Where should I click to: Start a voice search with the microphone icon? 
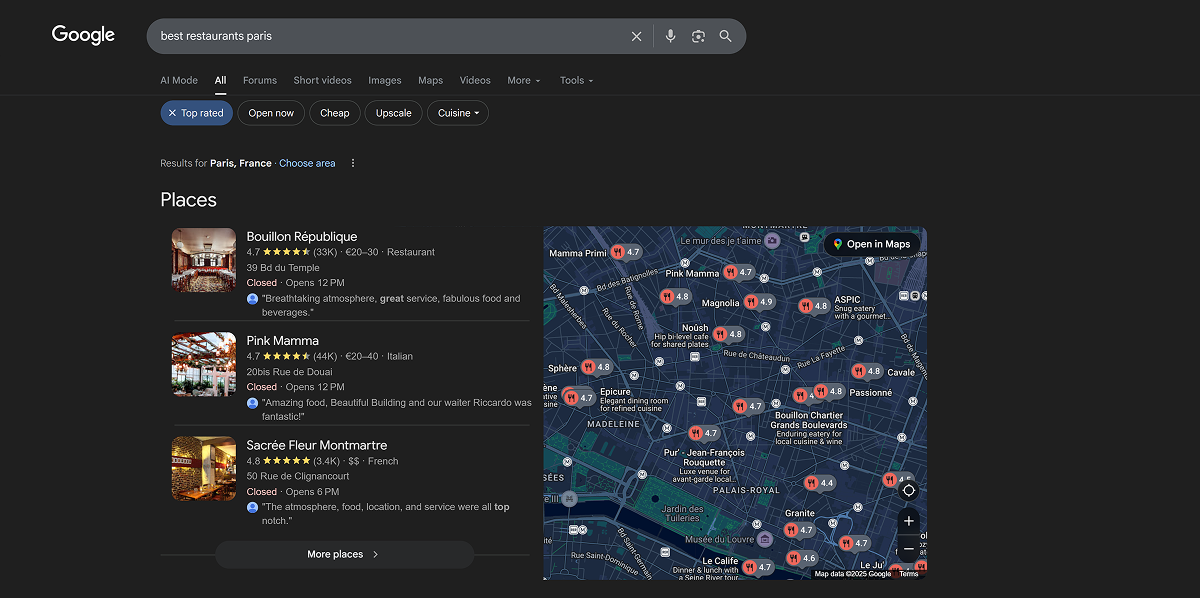(x=670, y=36)
